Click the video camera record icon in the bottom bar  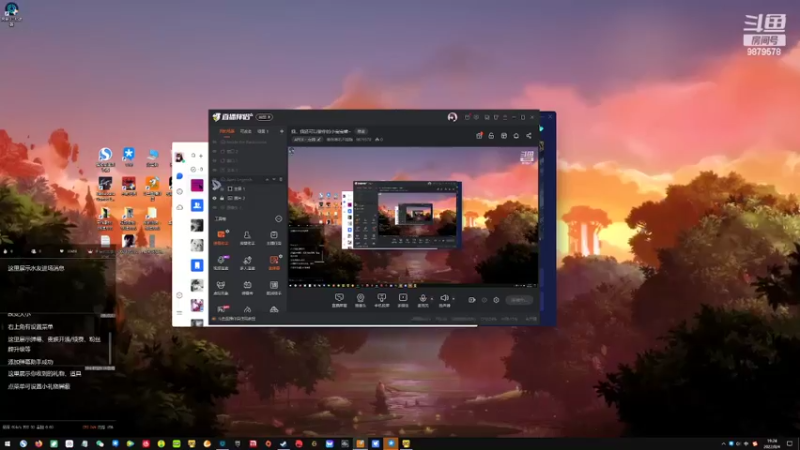pyautogui.click(x=471, y=300)
